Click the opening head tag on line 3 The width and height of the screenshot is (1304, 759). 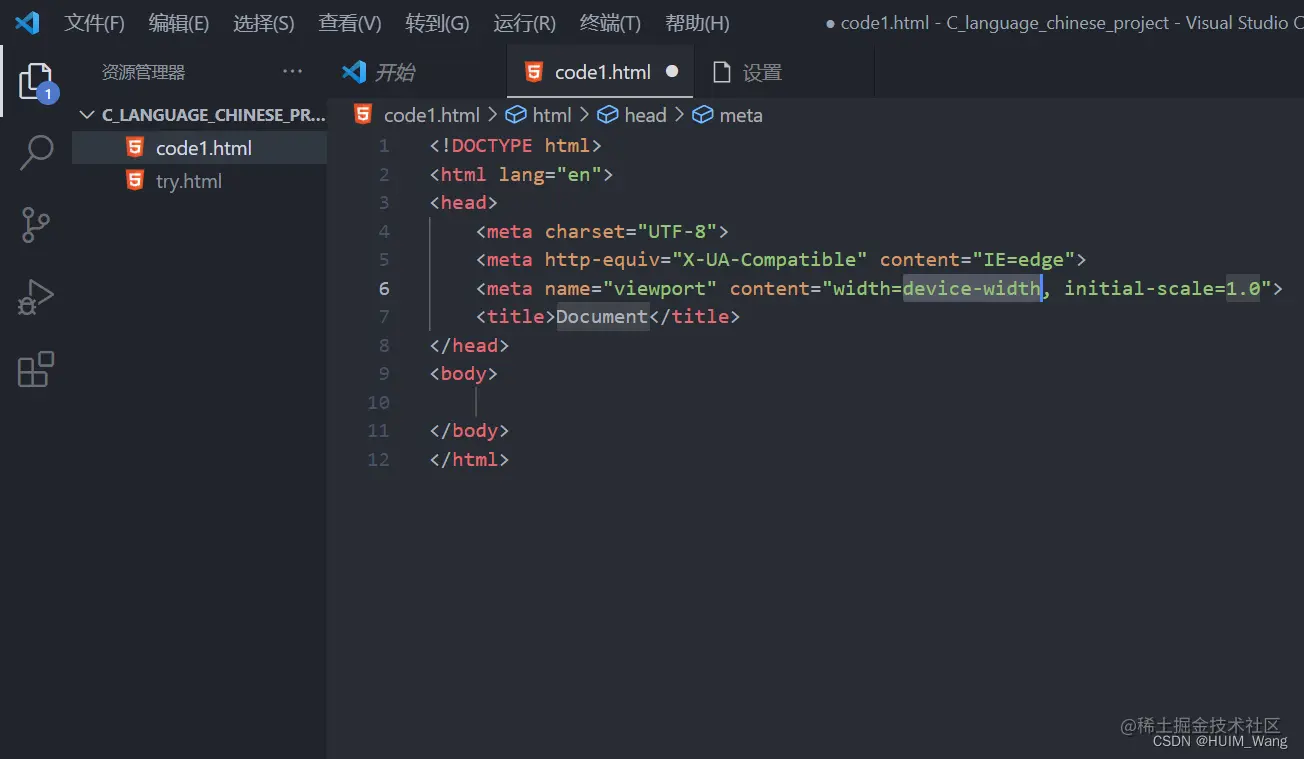click(x=464, y=202)
